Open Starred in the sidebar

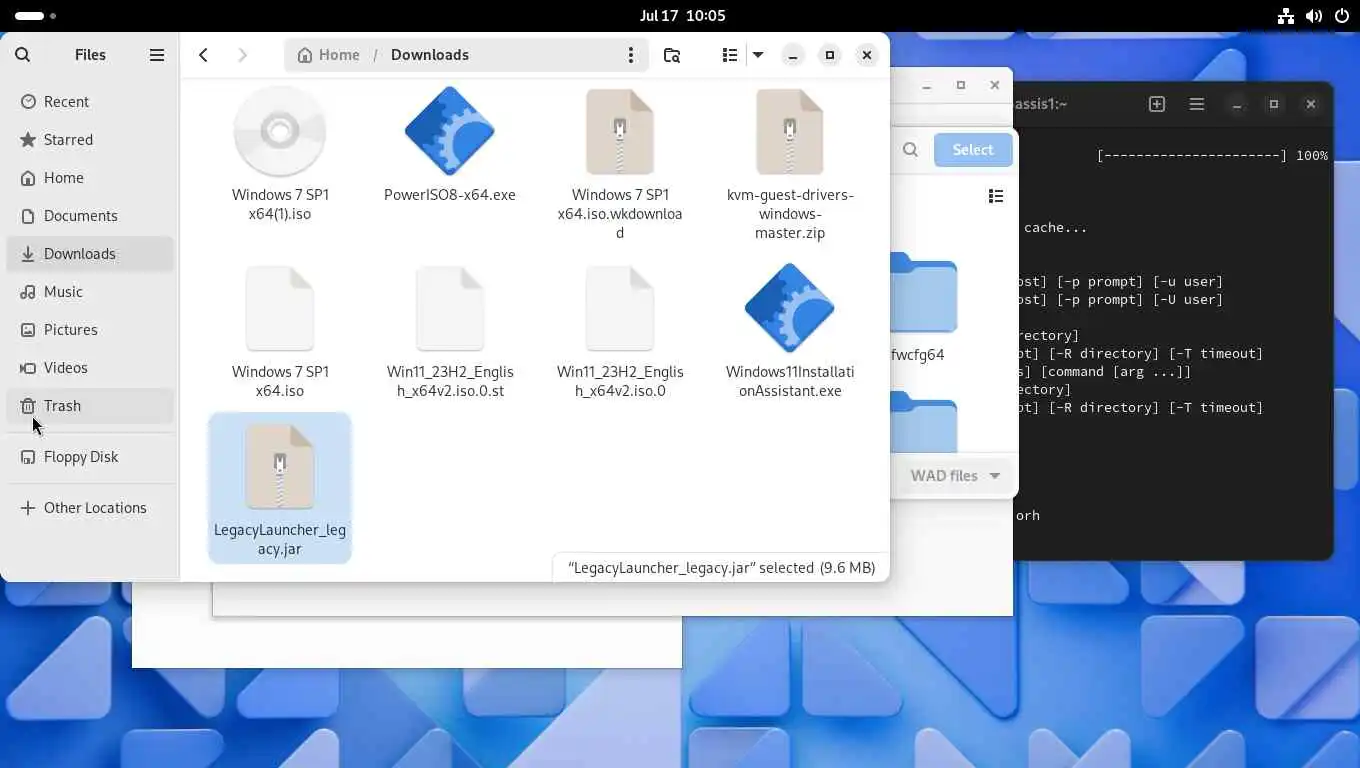90,140
